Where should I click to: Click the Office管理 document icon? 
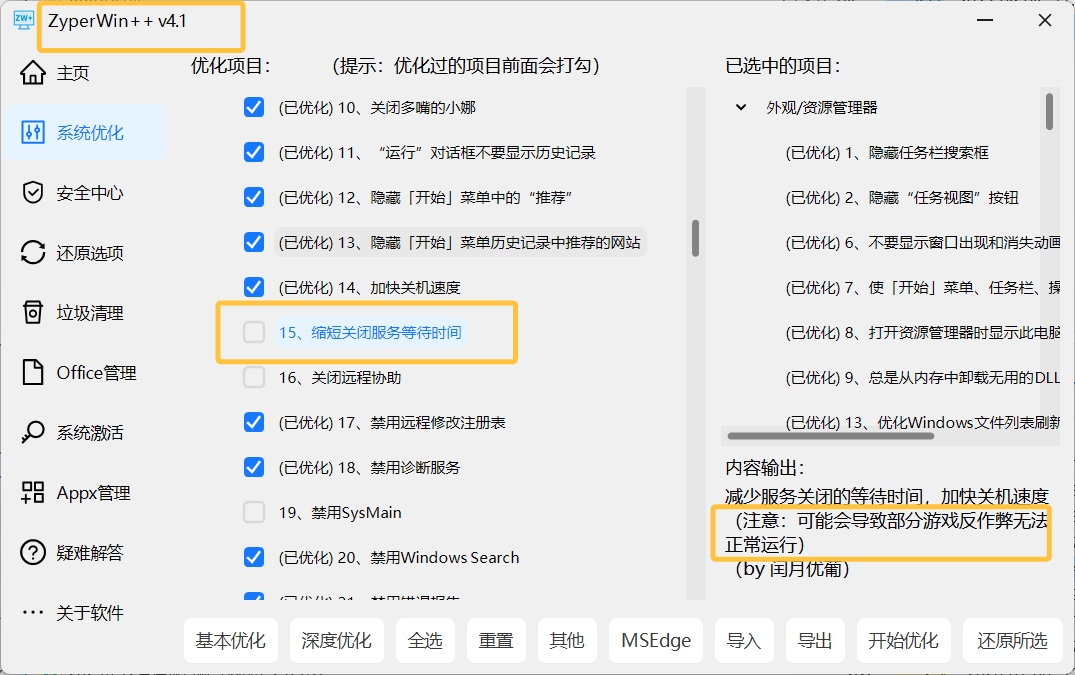(x=33, y=373)
